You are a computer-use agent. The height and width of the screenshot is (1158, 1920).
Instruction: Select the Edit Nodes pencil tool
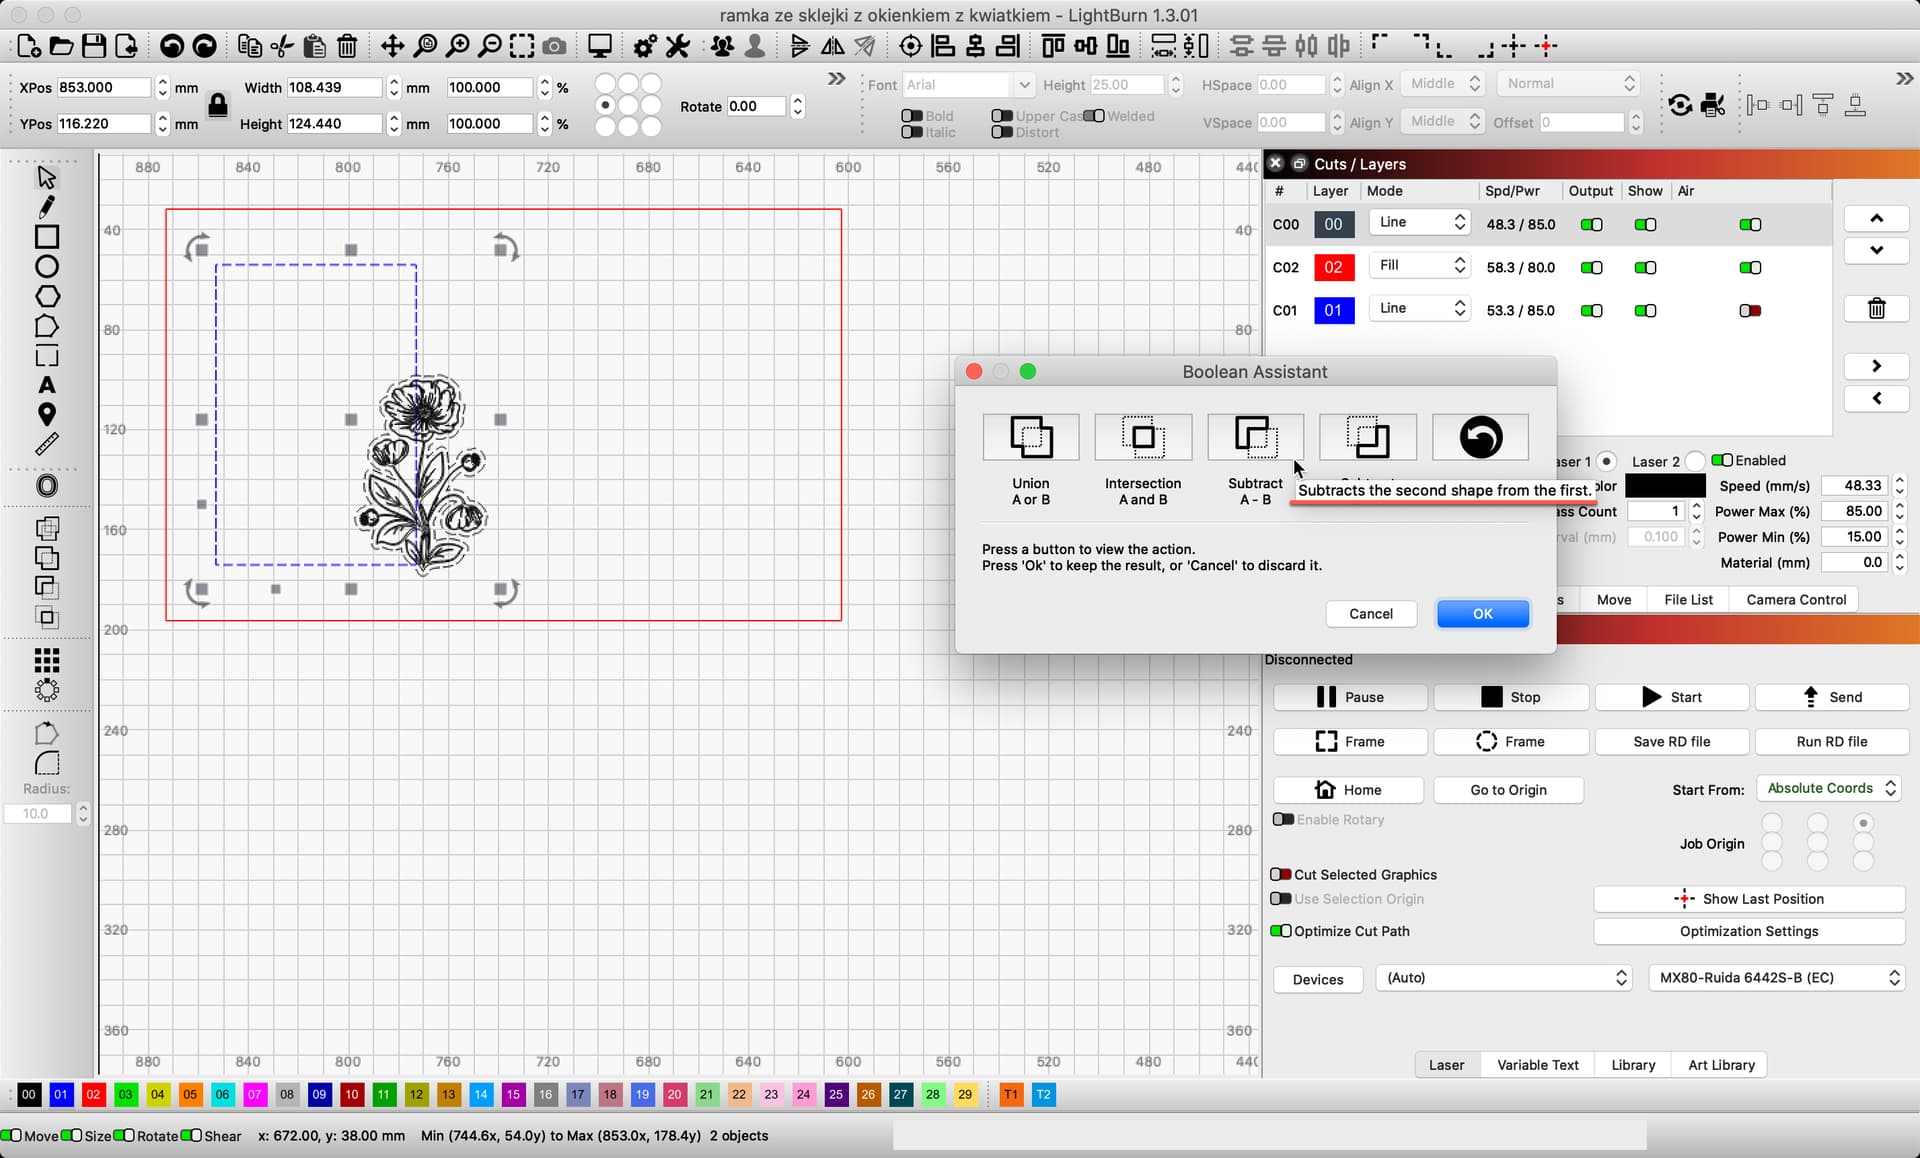coord(46,207)
